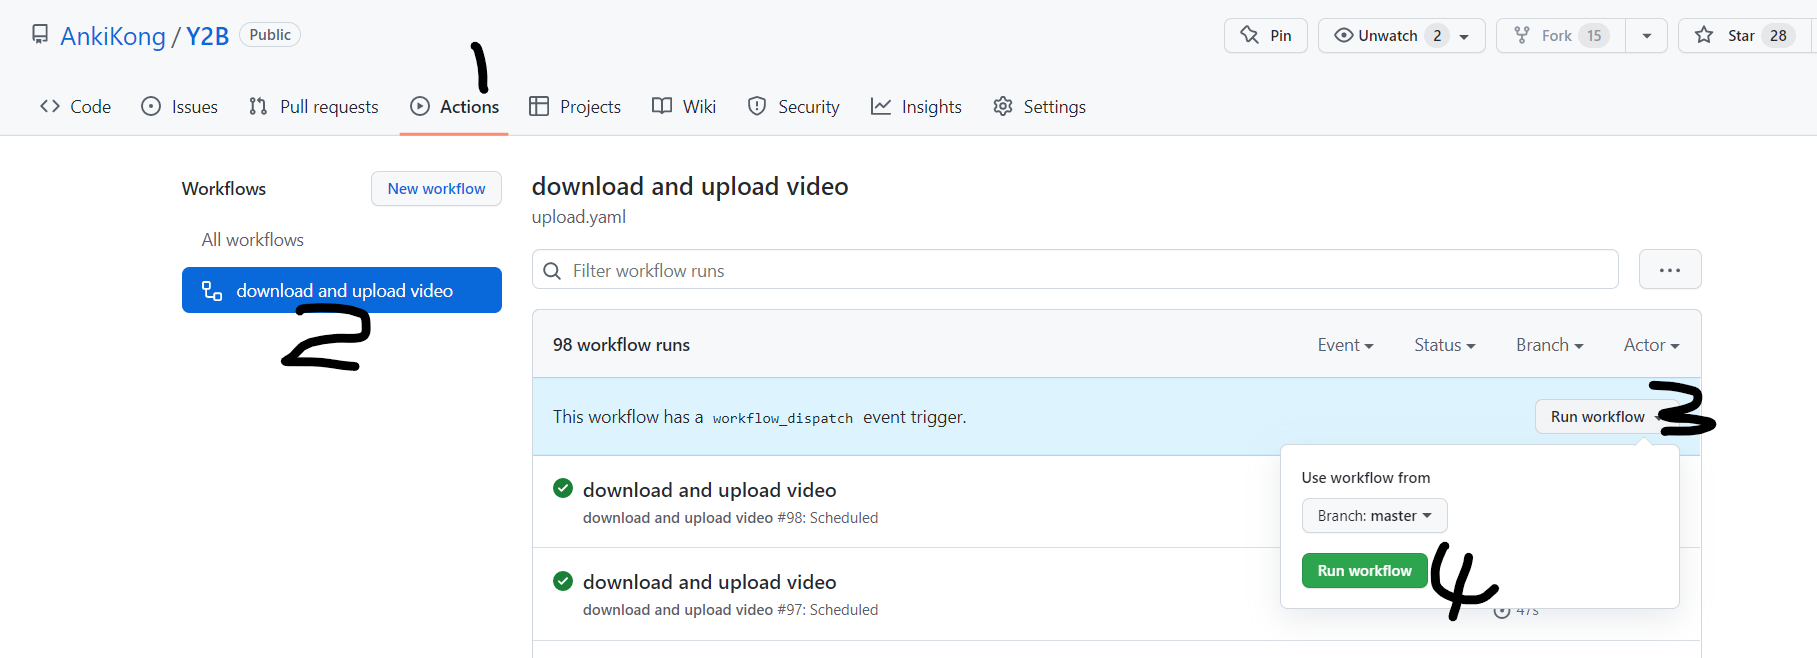The height and width of the screenshot is (658, 1817).
Task: Focus the Filter workflow runs field
Action: pos(1075,270)
